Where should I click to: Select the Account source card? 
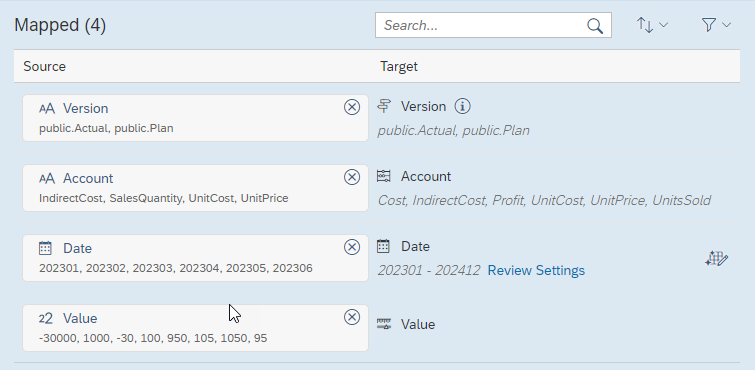coord(195,188)
